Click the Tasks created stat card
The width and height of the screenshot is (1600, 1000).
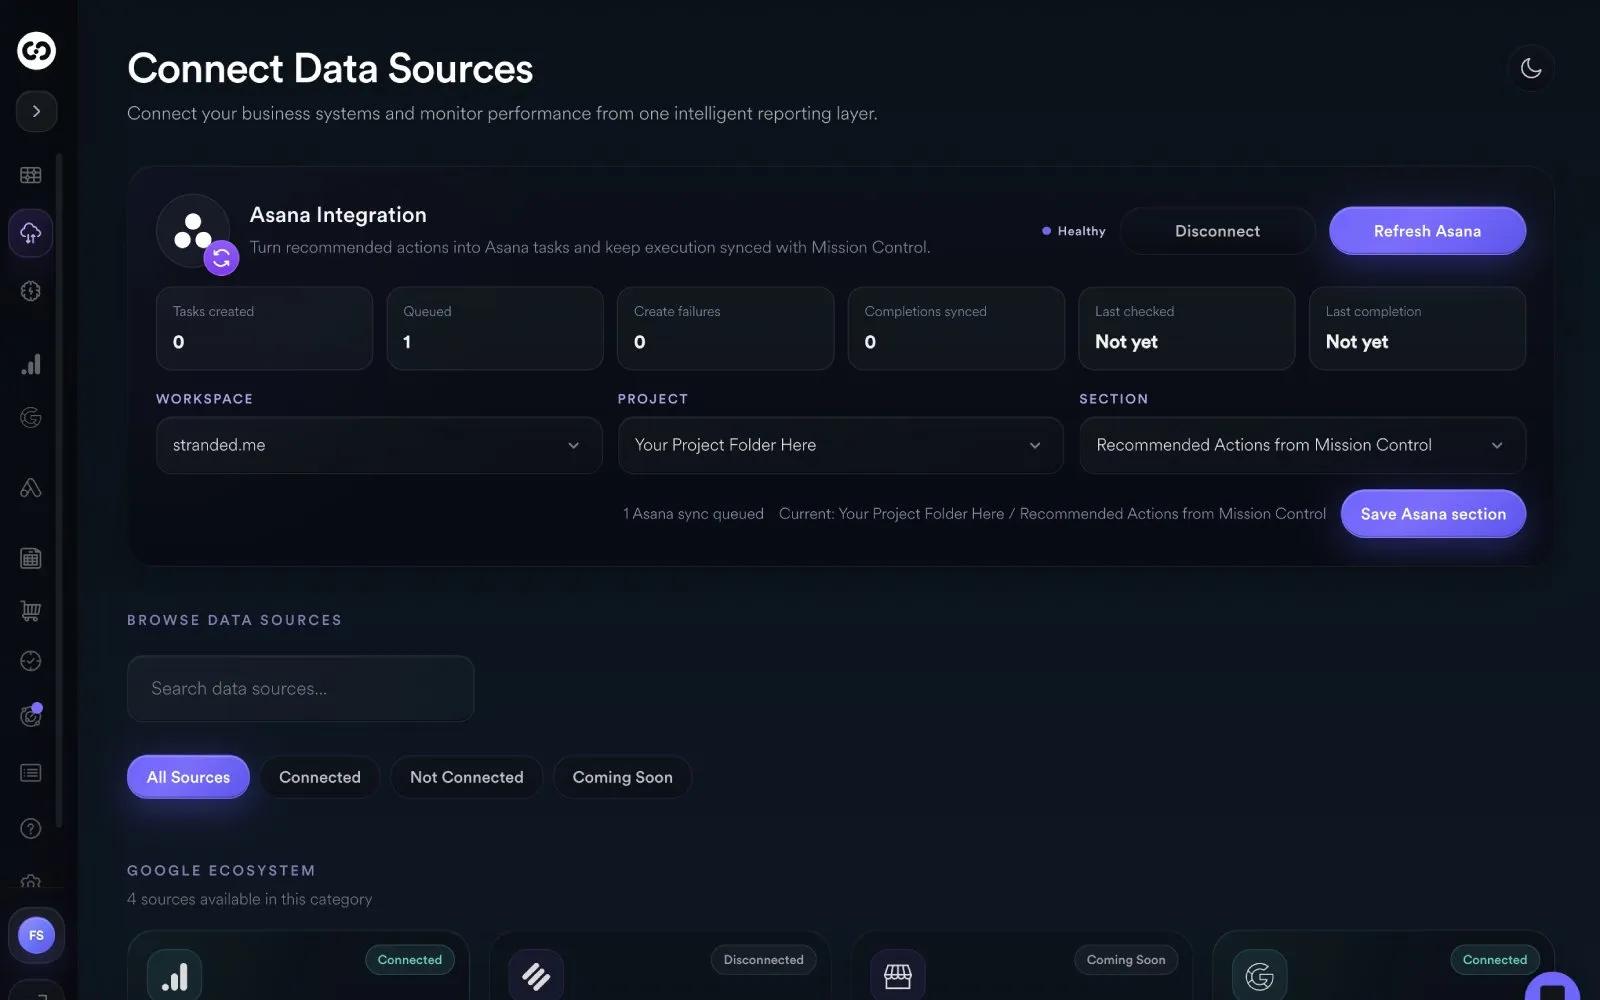[x=264, y=328]
